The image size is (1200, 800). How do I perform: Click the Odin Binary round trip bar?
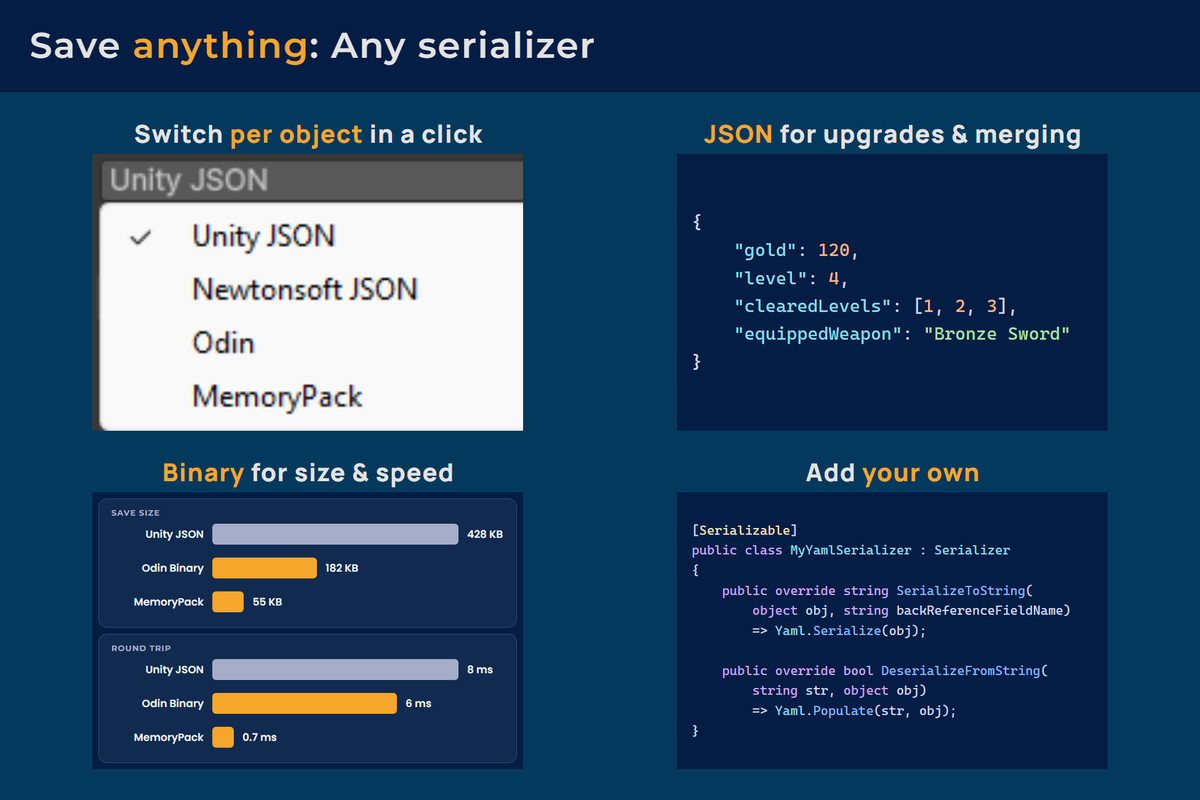pyautogui.click(x=304, y=704)
